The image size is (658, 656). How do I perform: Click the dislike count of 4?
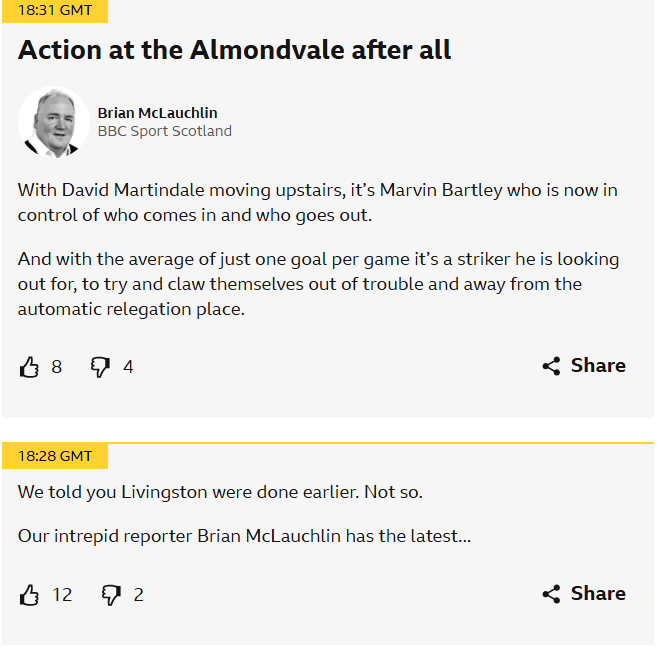click(128, 367)
